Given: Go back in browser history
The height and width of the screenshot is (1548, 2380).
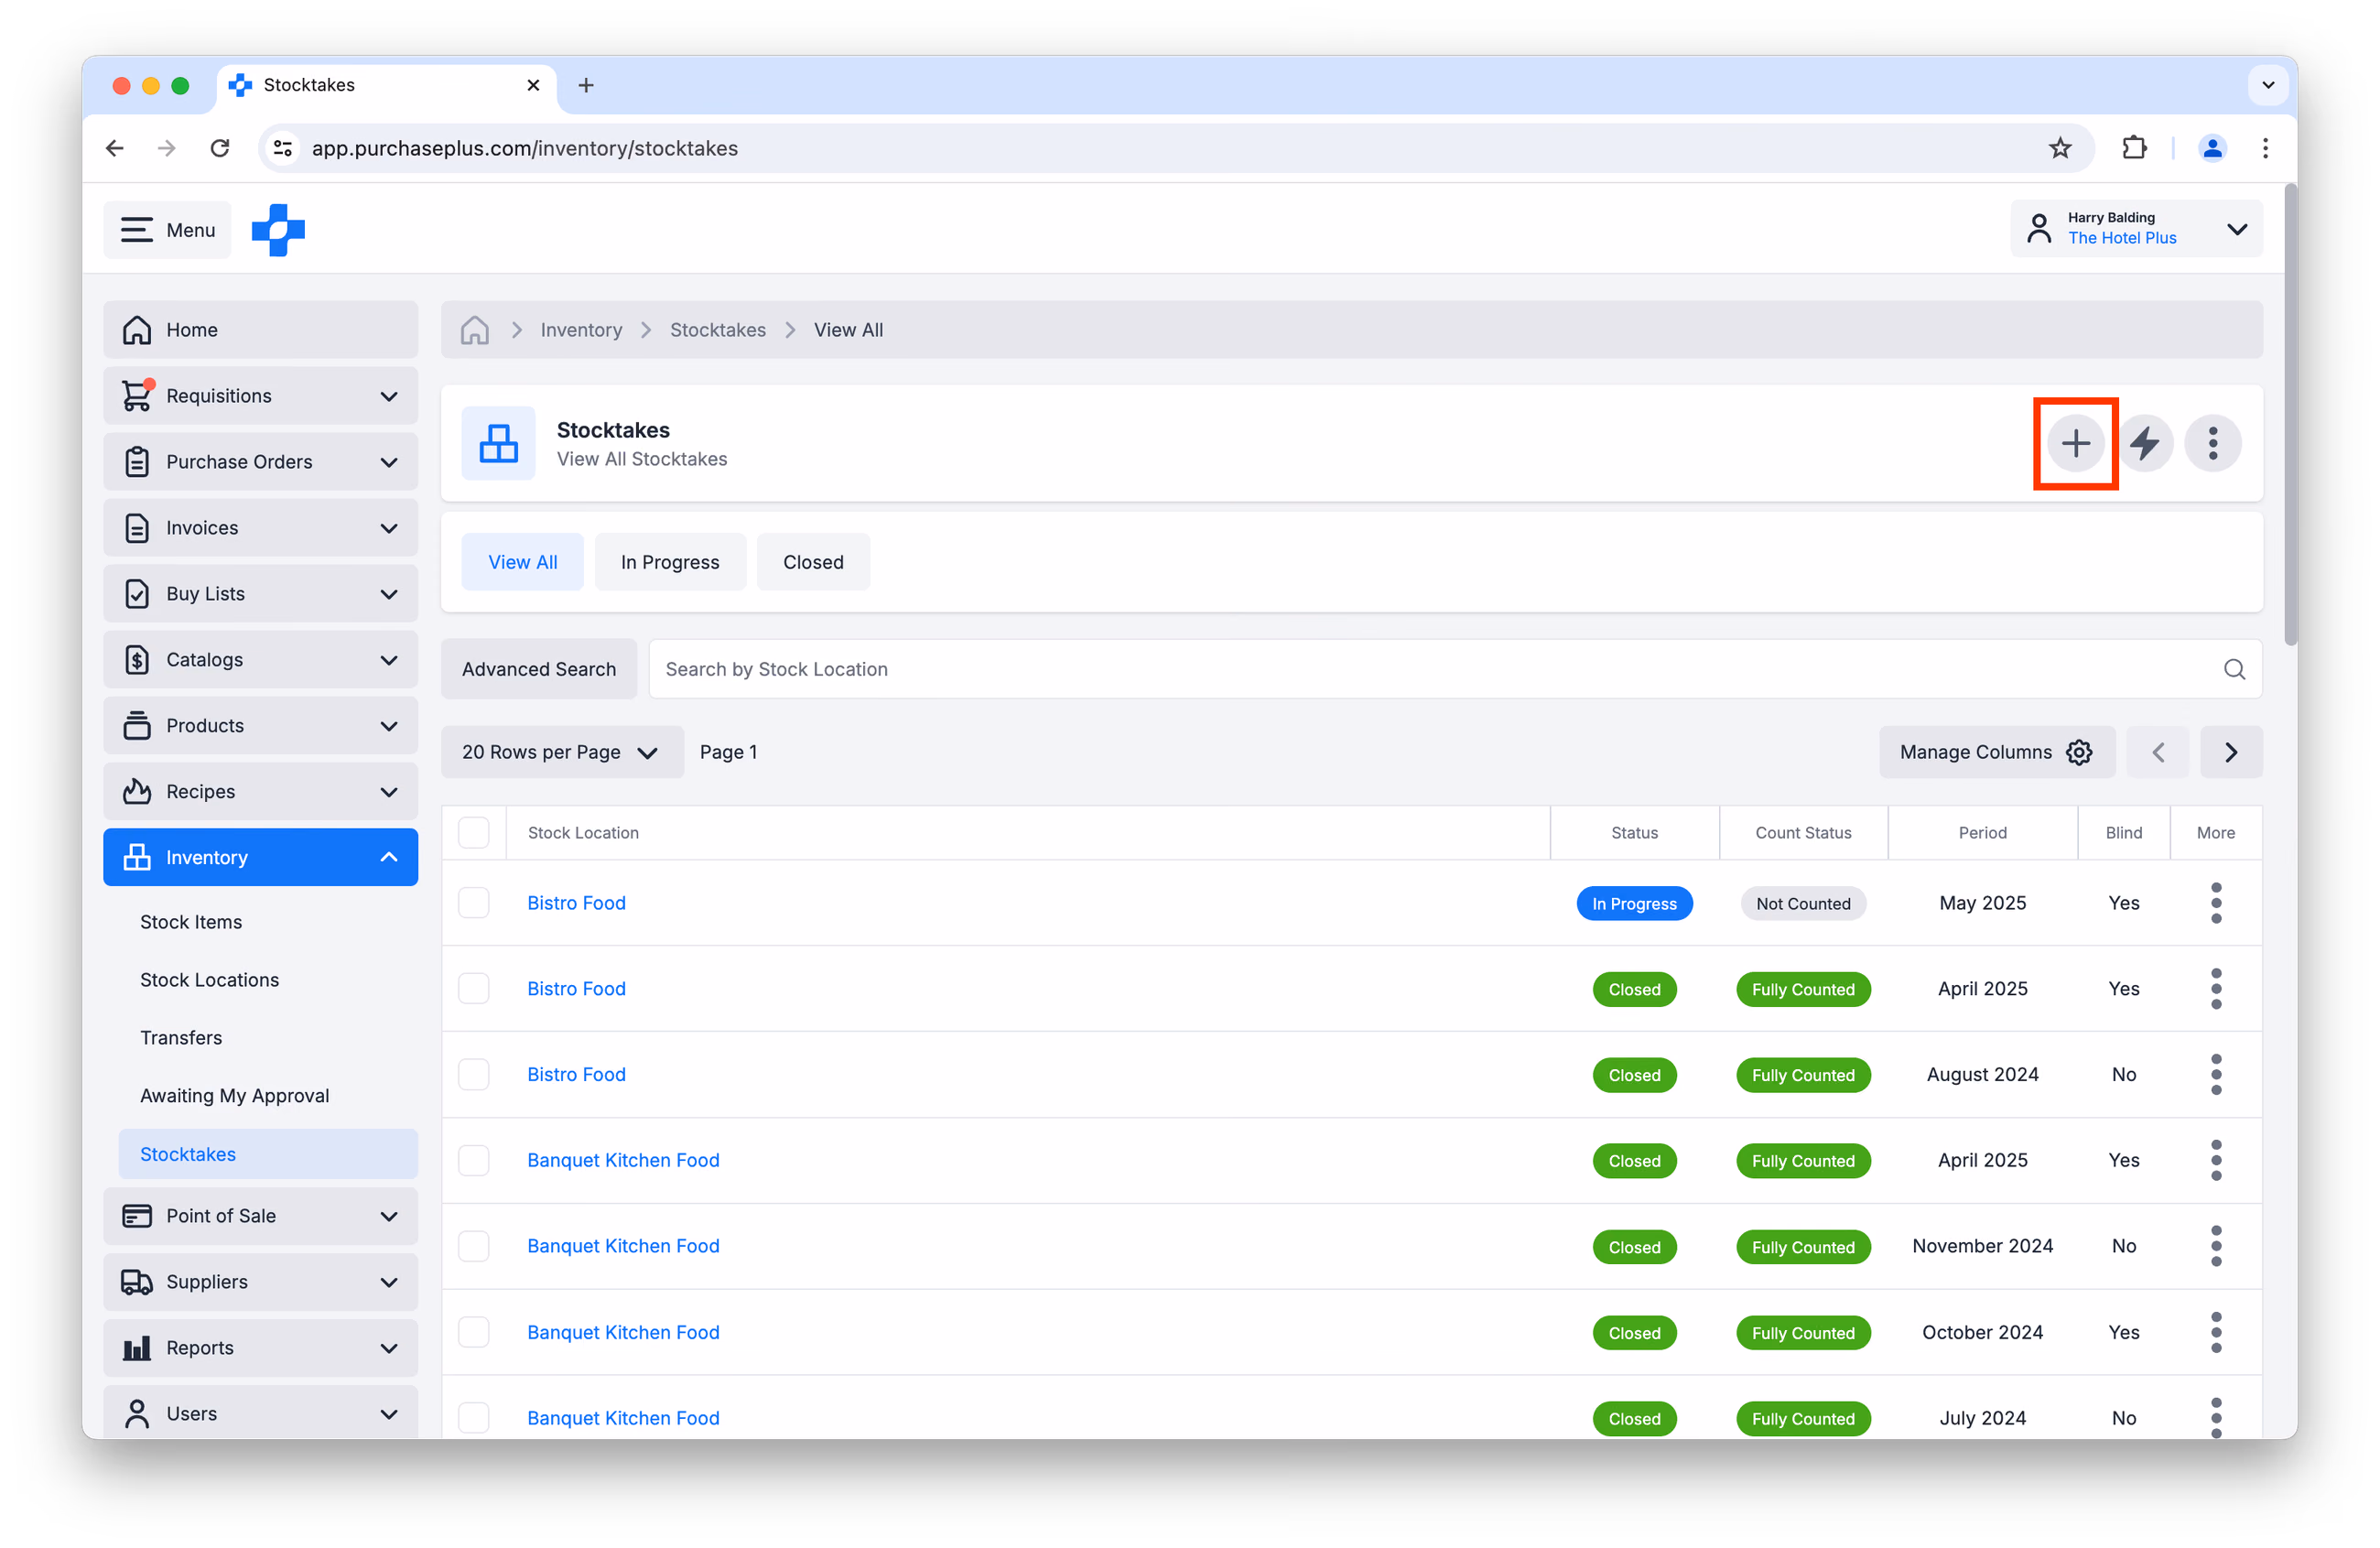Looking at the screenshot, I should (115, 148).
